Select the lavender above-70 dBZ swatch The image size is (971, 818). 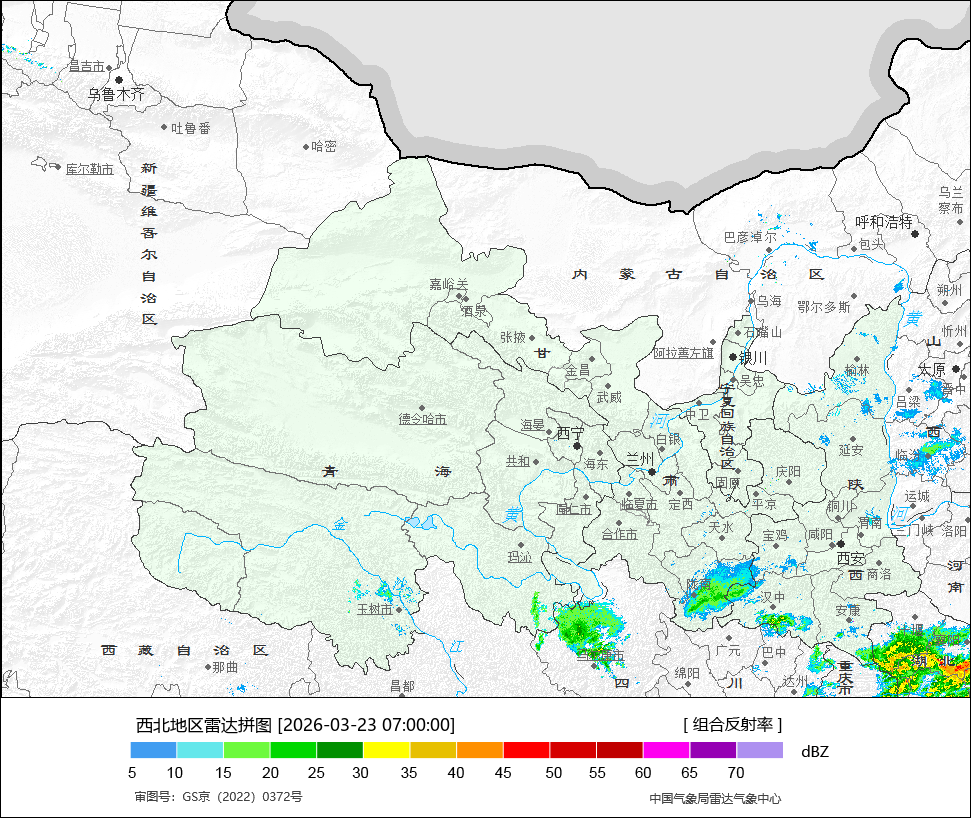[x=760, y=751]
